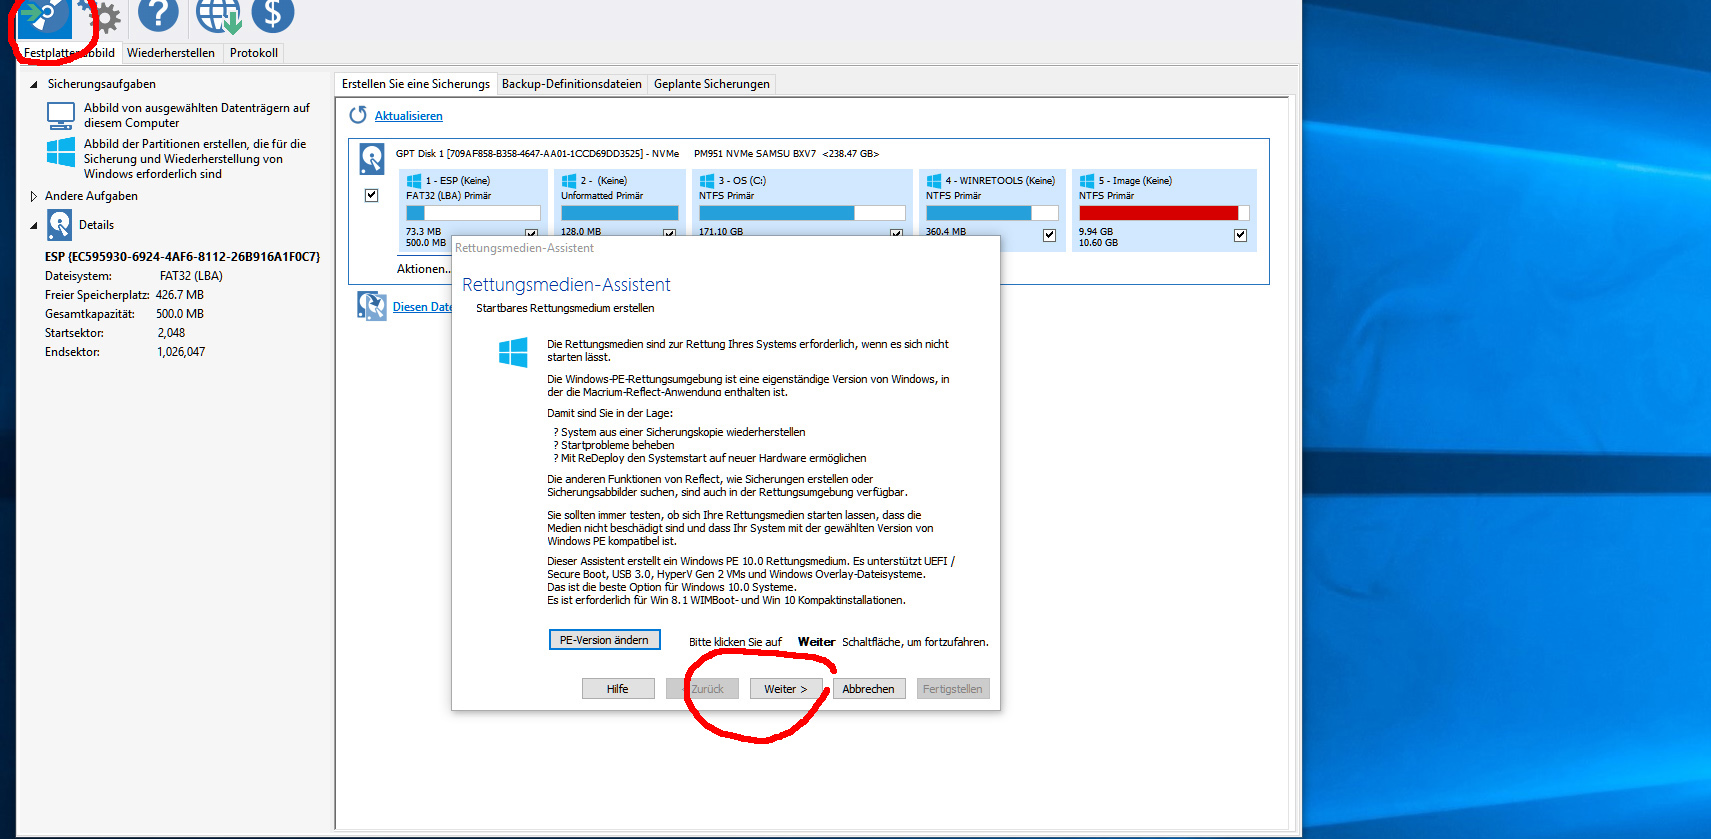Click Weiter > to continue the wizard
The height and width of the screenshot is (839, 1711).
point(786,689)
